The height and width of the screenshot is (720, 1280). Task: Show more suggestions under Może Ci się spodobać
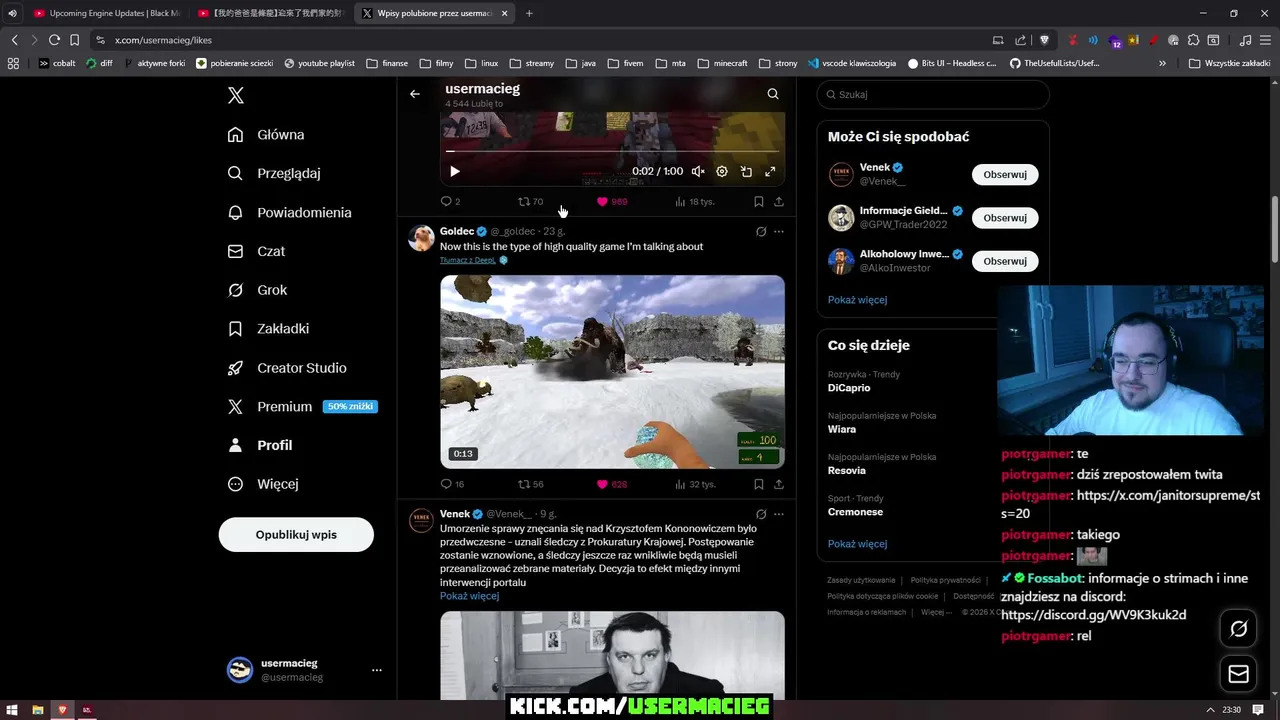pyautogui.click(x=857, y=300)
